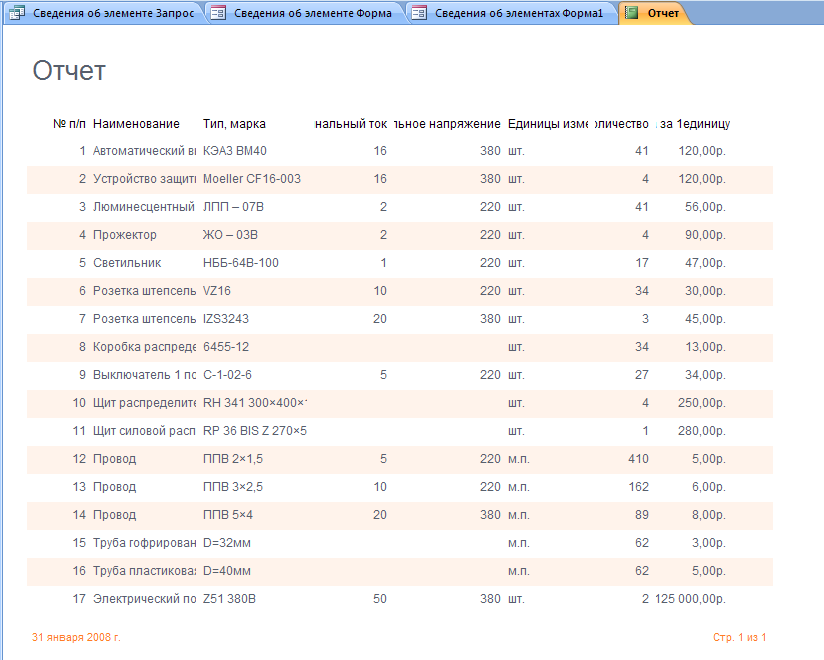Screen dimensions: 824x660
Task: Click the ЖО – 03В cell
Action: click(230, 235)
